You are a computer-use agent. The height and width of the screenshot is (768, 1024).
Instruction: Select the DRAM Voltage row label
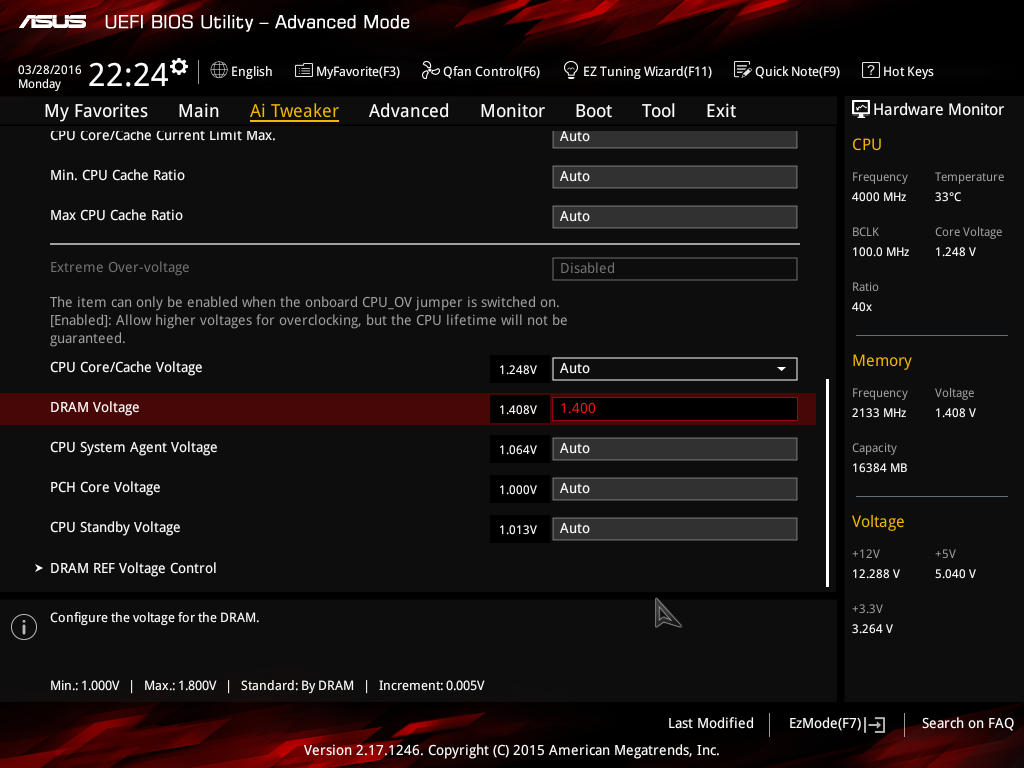[95, 408]
